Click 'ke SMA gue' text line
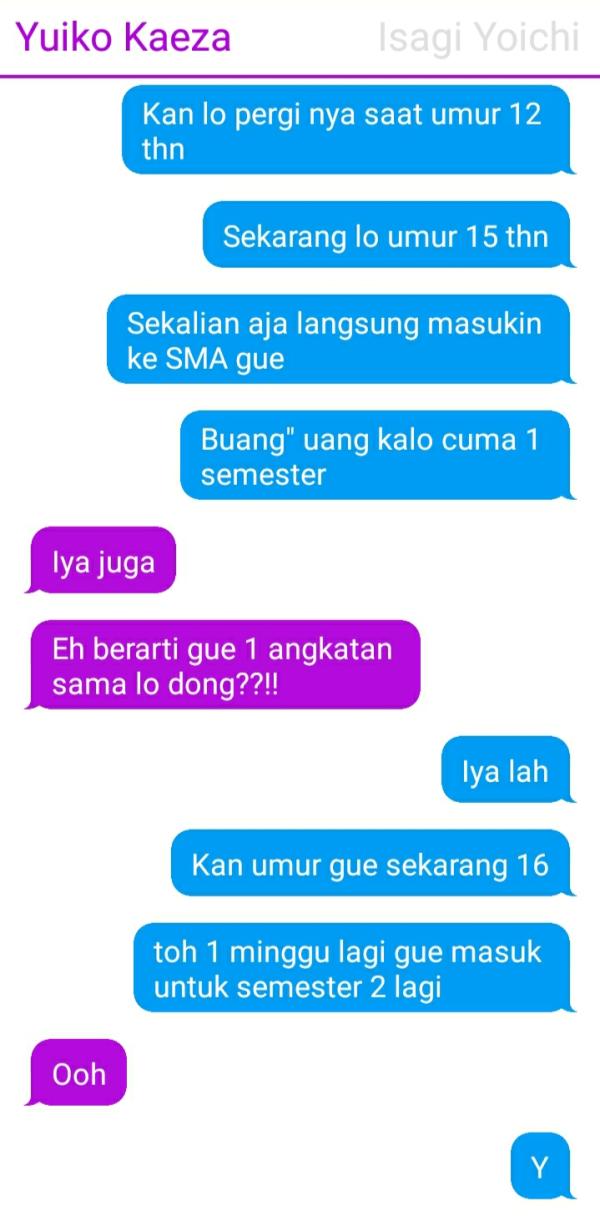The height and width of the screenshot is (1221, 600). tap(206, 360)
